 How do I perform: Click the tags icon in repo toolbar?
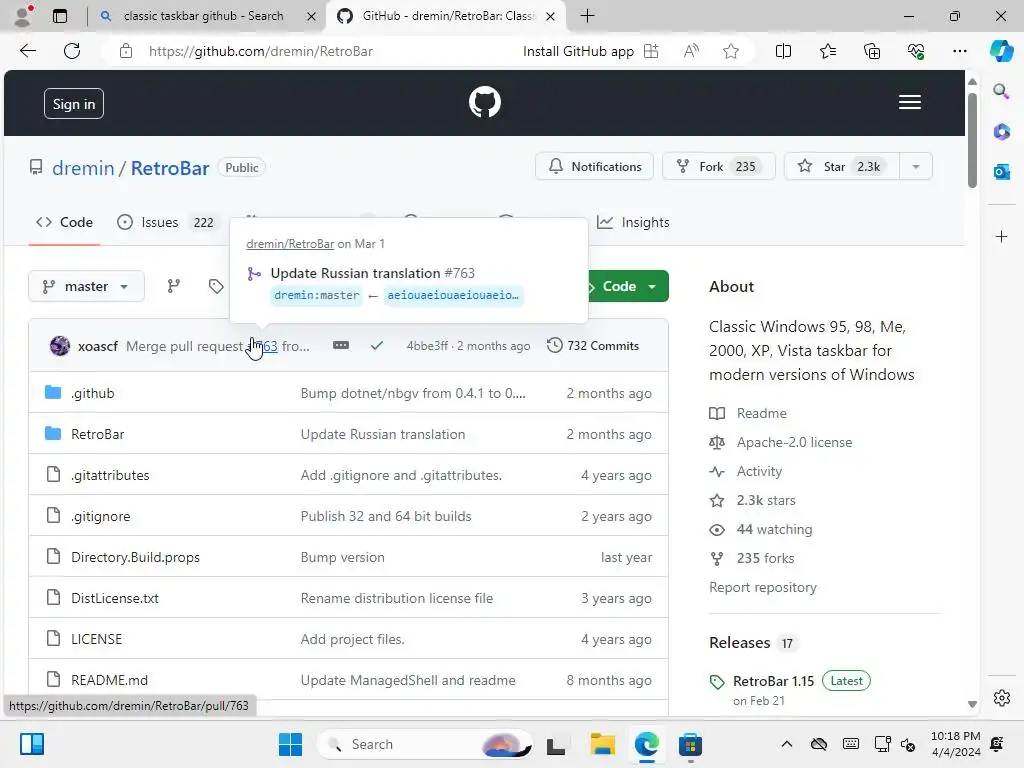216,286
